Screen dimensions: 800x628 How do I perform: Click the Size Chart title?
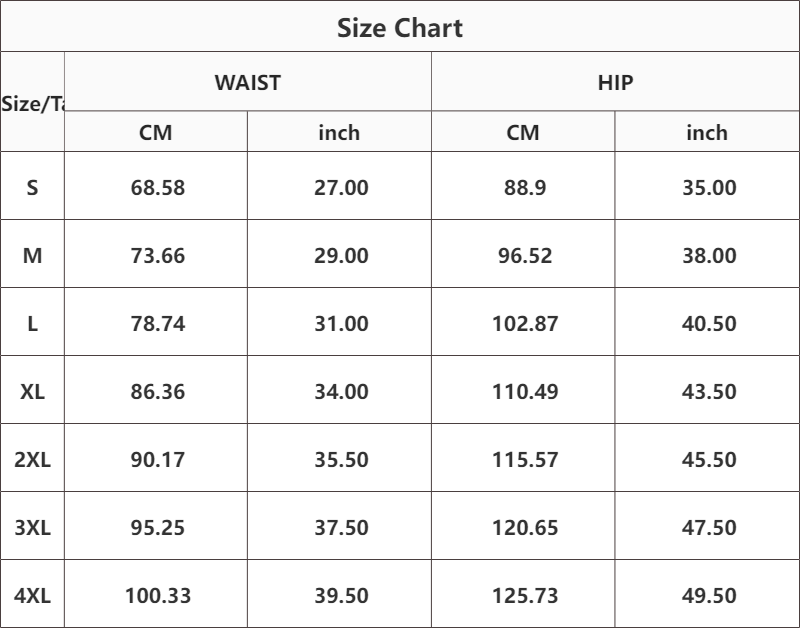[400, 28]
